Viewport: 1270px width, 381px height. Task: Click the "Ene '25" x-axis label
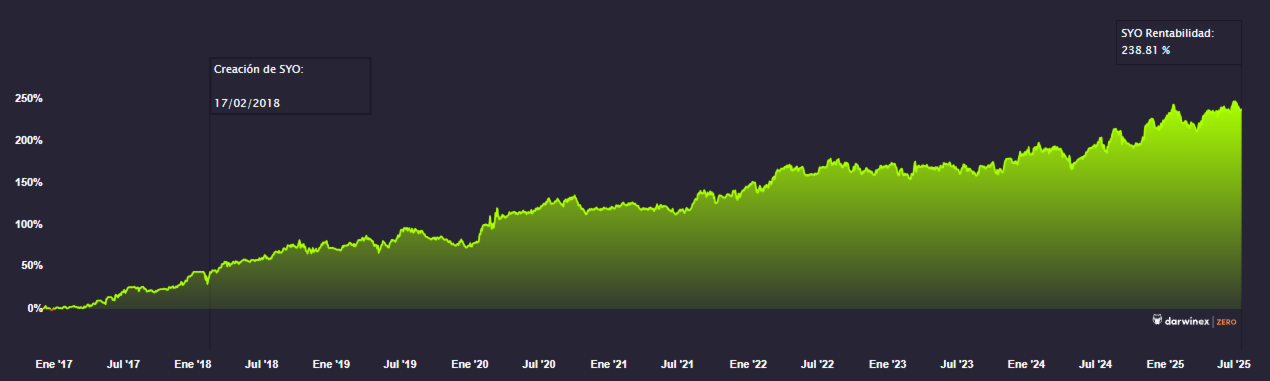point(1164,364)
